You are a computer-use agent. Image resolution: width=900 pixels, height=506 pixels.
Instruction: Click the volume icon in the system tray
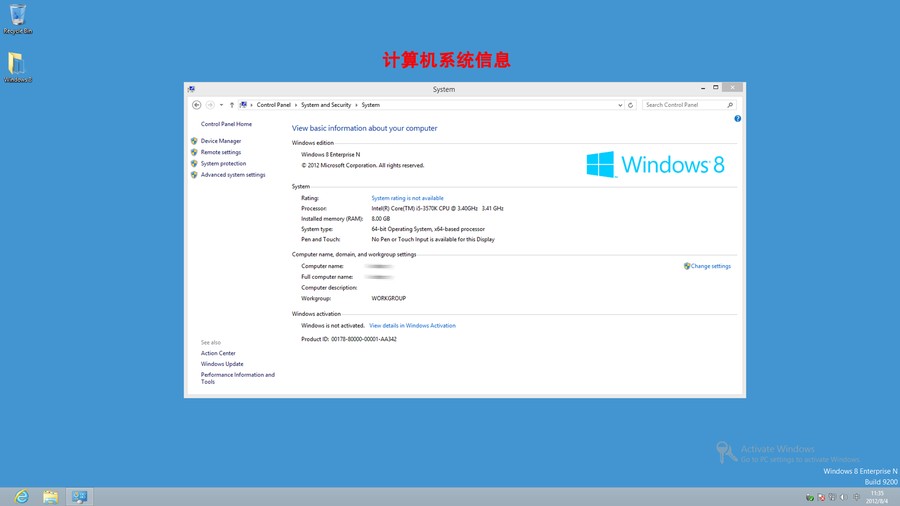(843, 497)
